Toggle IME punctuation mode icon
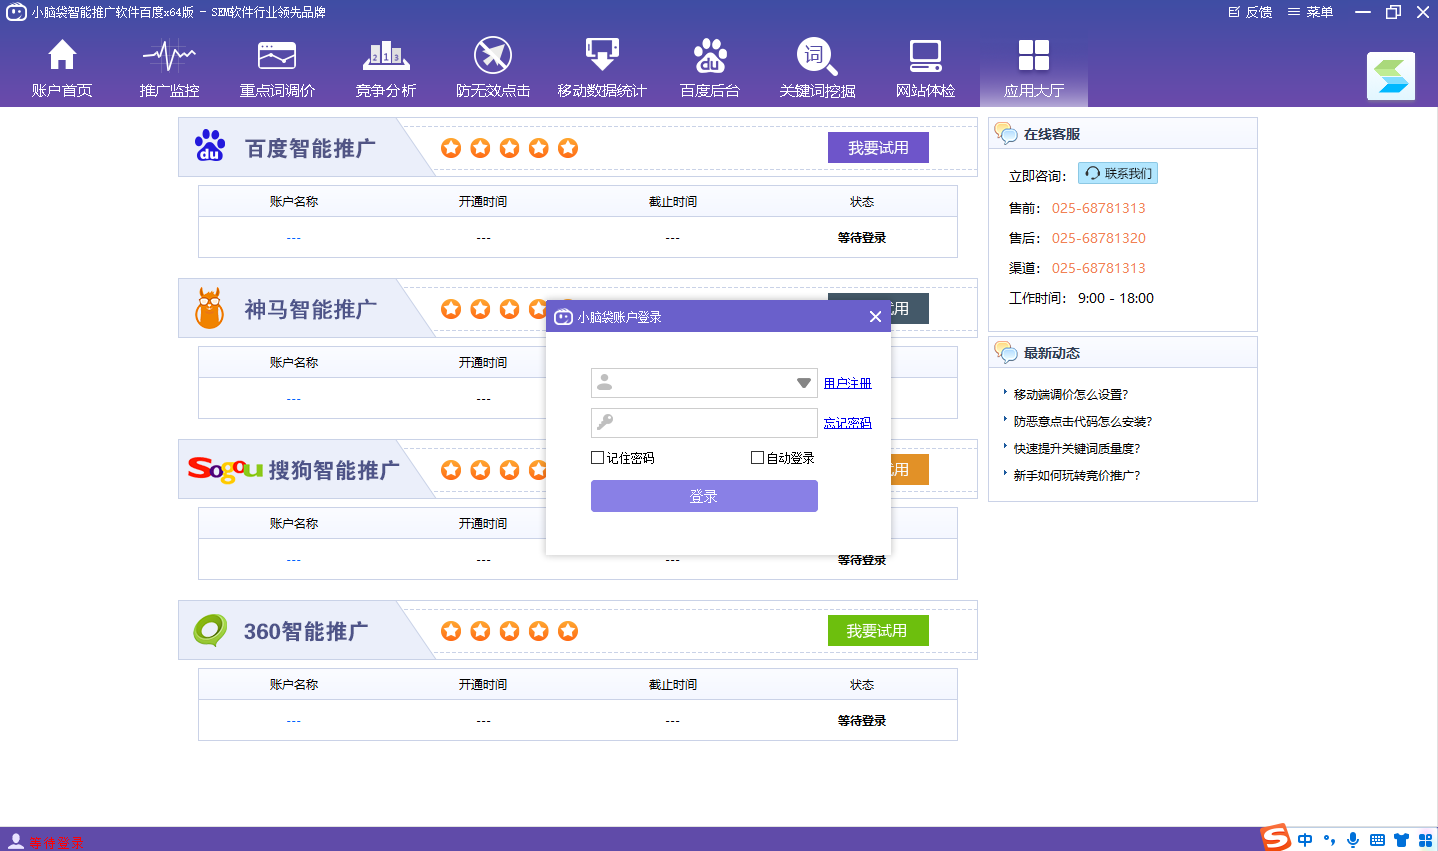The image size is (1438, 851). 1329,840
